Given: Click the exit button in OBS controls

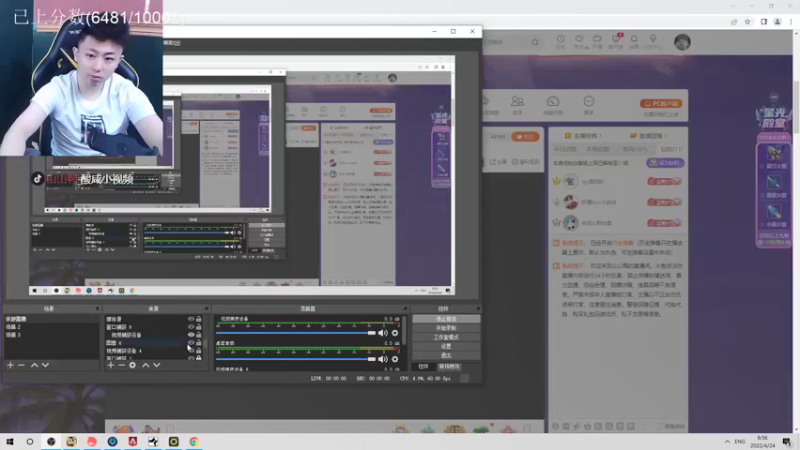Looking at the screenshot, I should coord(446,355).
